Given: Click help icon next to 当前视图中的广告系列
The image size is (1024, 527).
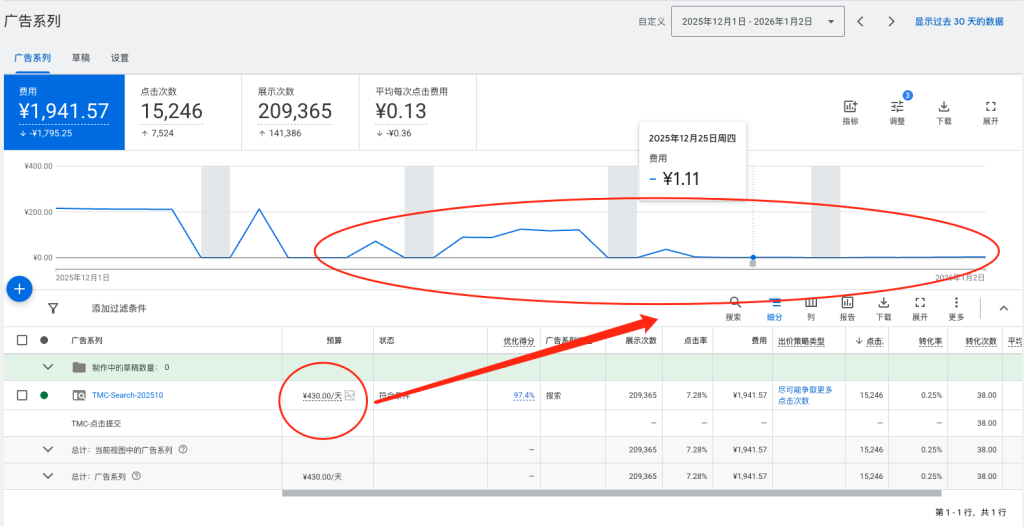Looking at the screenshot, I should pos(183,449).
